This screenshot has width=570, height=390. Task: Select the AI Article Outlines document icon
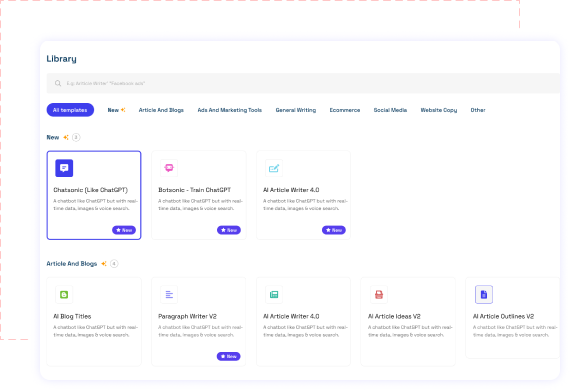tap(484, 294)
